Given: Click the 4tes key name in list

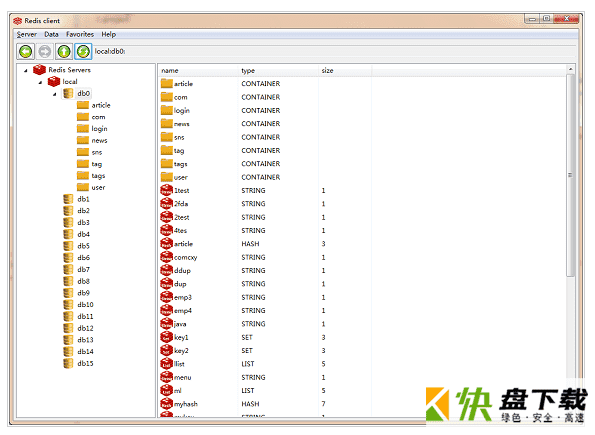Looking at the screenshot, I should pyautogui.click(x=181, y=230).
